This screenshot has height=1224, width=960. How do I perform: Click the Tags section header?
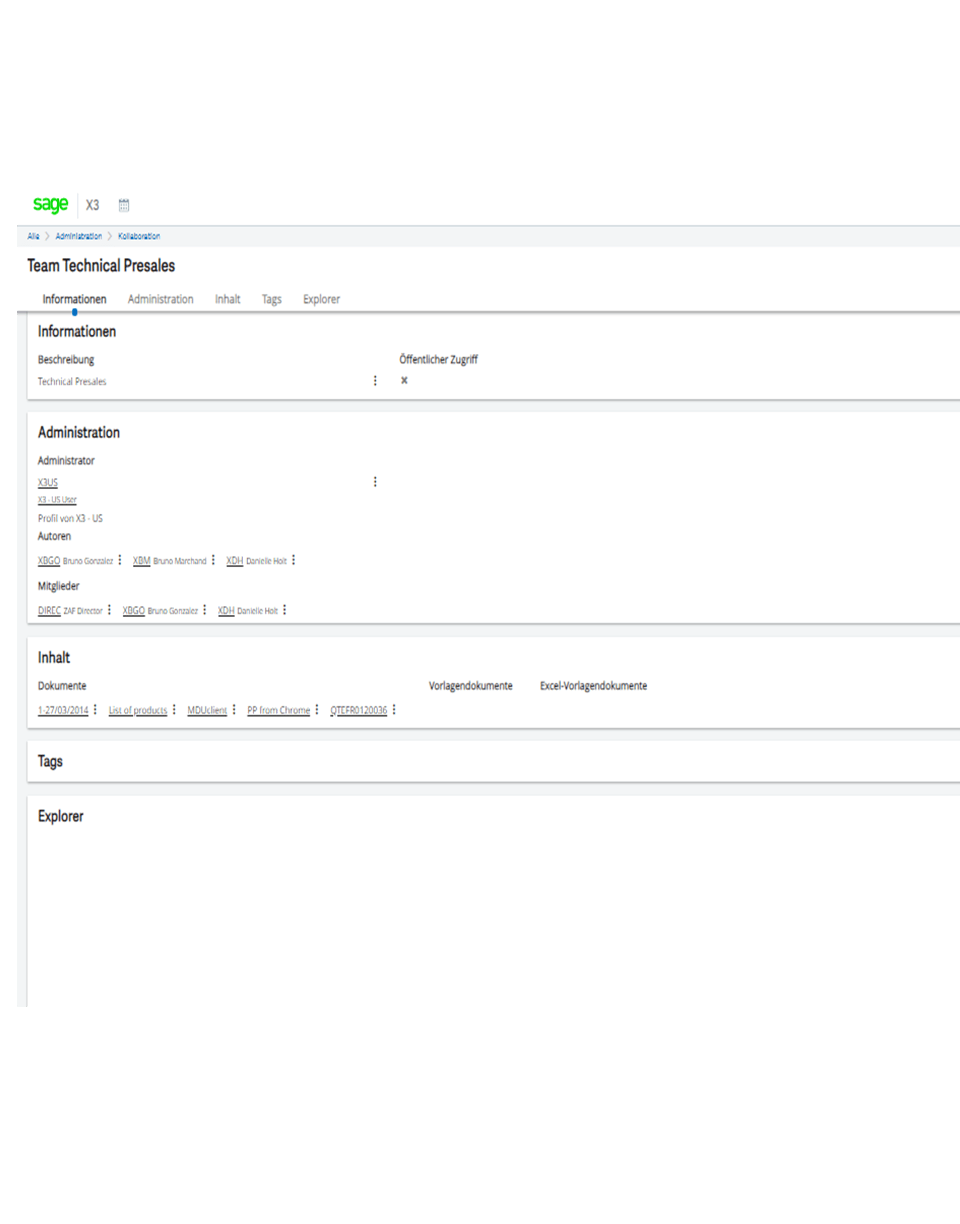(51, 762)
